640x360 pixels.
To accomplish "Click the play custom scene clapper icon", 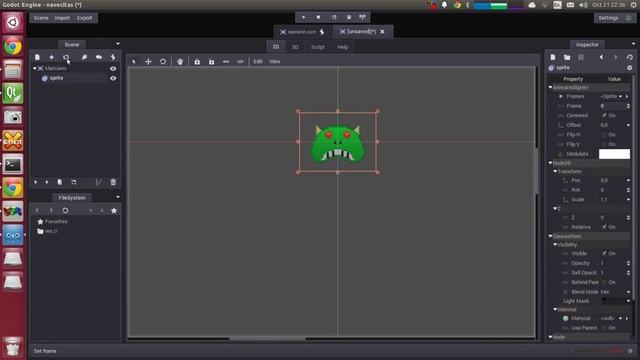I will click(x=349, y=17).
